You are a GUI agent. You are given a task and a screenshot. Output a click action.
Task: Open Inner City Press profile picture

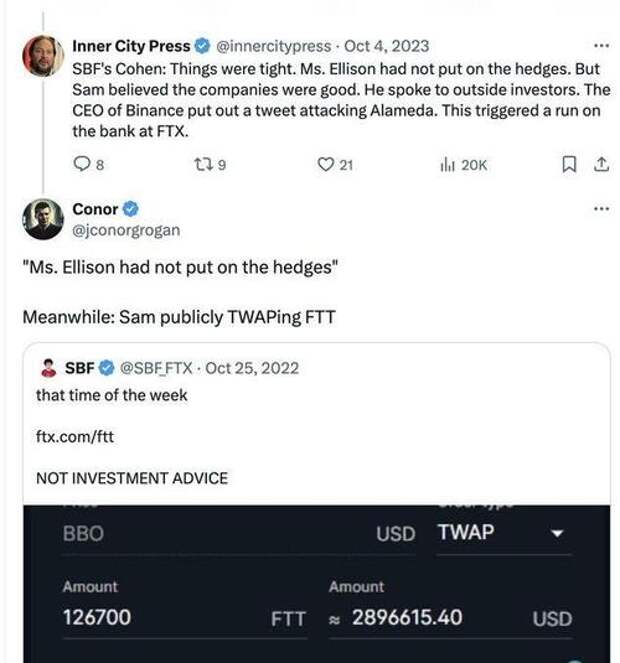pos(43,56)
